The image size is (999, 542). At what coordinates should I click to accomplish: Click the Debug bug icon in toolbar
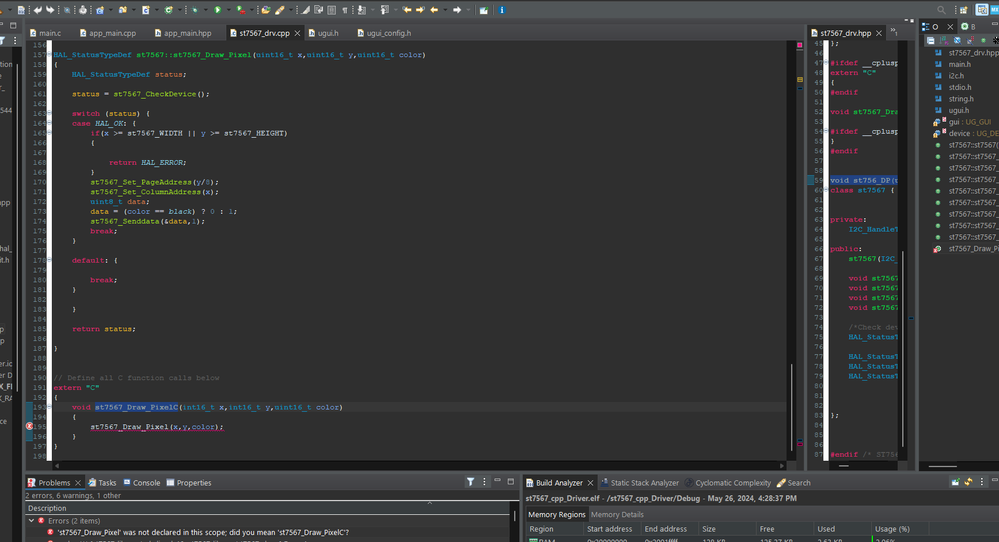195,10
